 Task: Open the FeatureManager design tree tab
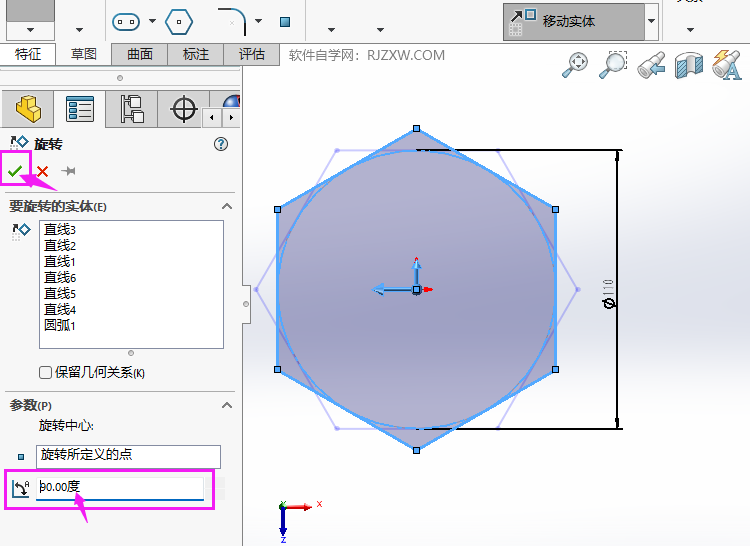(27, 108)
